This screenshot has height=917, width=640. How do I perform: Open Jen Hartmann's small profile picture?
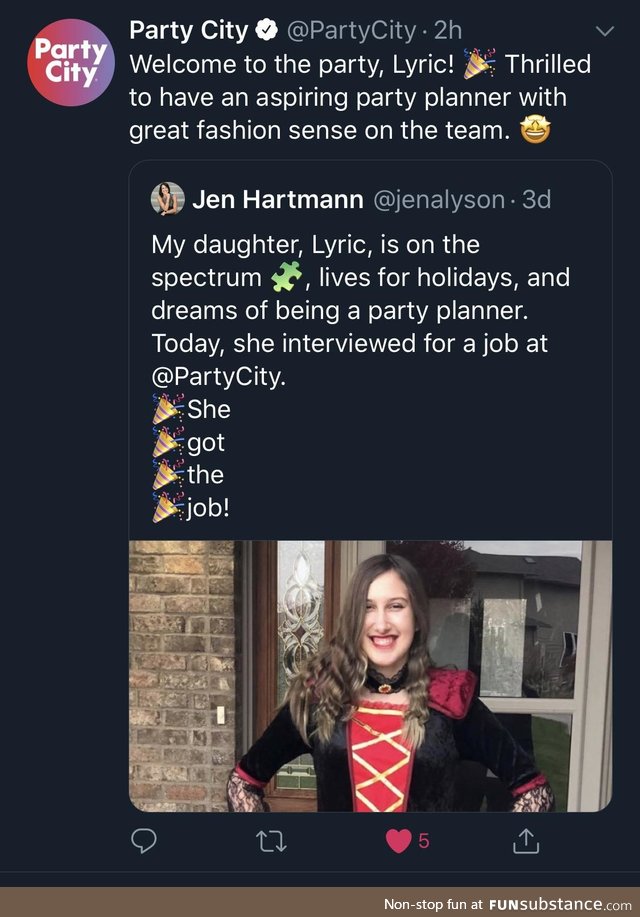pyautogui.click(x=168, y=198)
